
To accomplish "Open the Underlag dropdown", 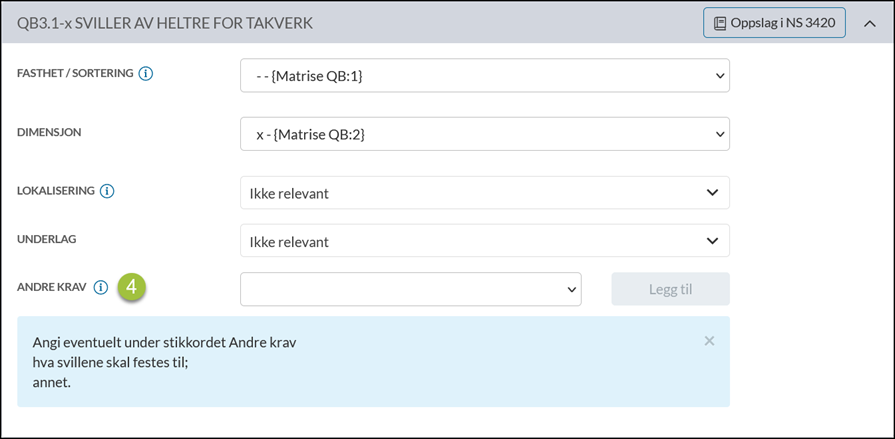I will [x=484, y=241].
